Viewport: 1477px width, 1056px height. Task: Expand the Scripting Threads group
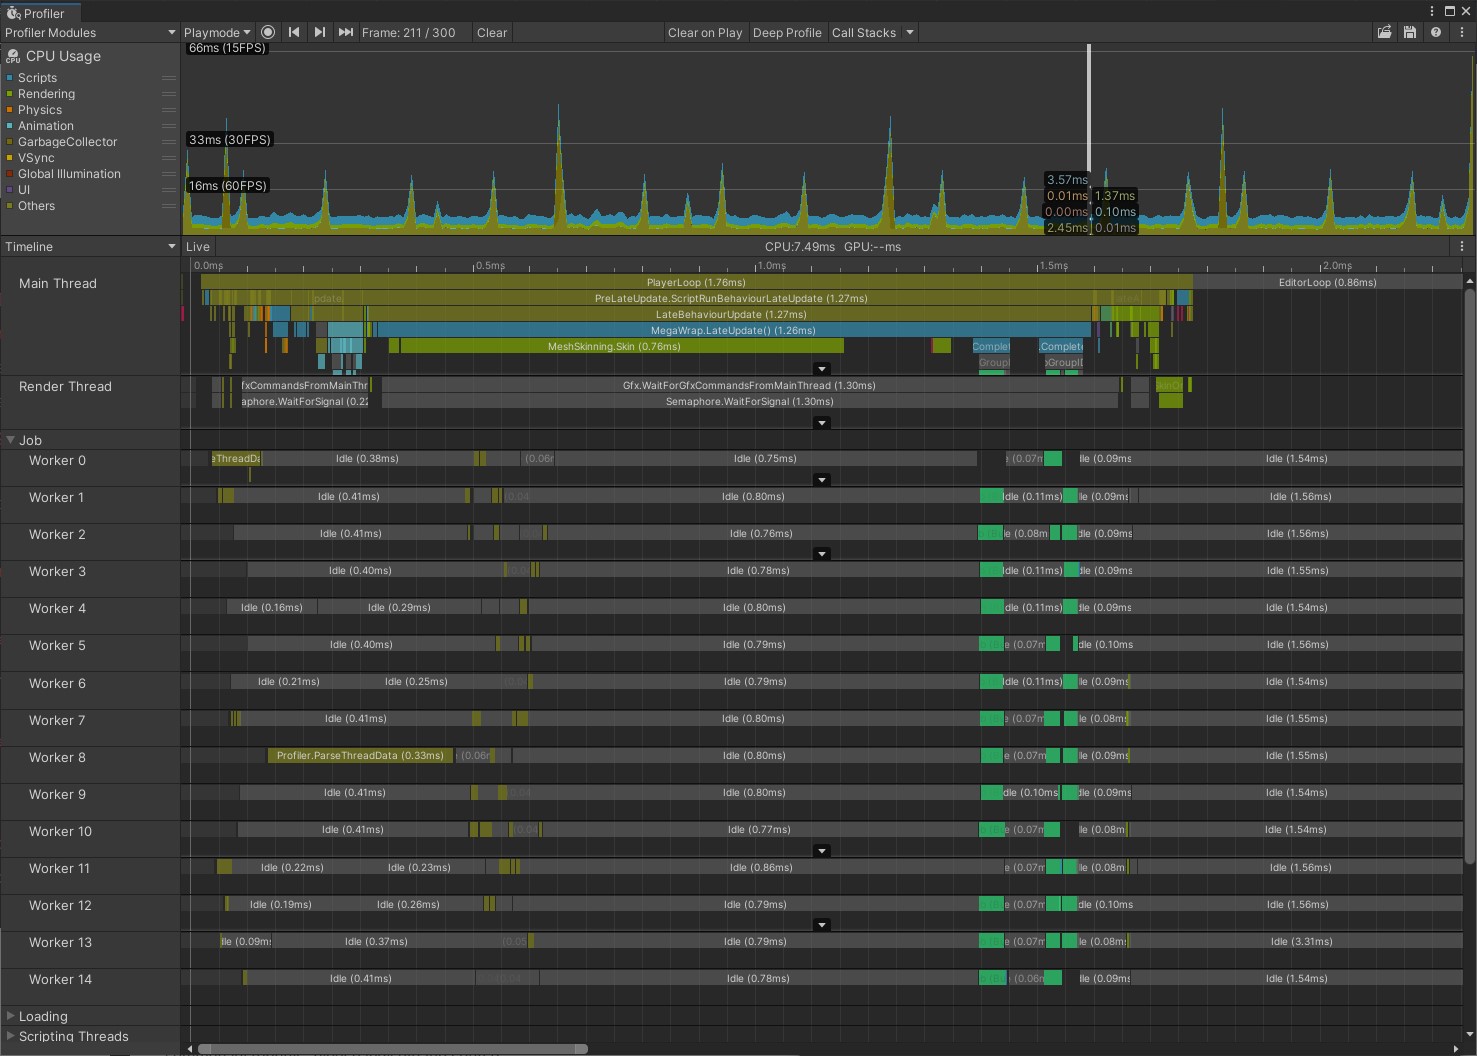tap(11, 1036)
